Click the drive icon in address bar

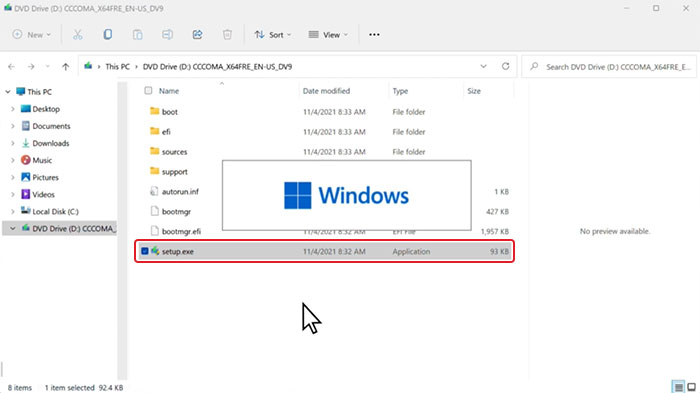(88, 66)
